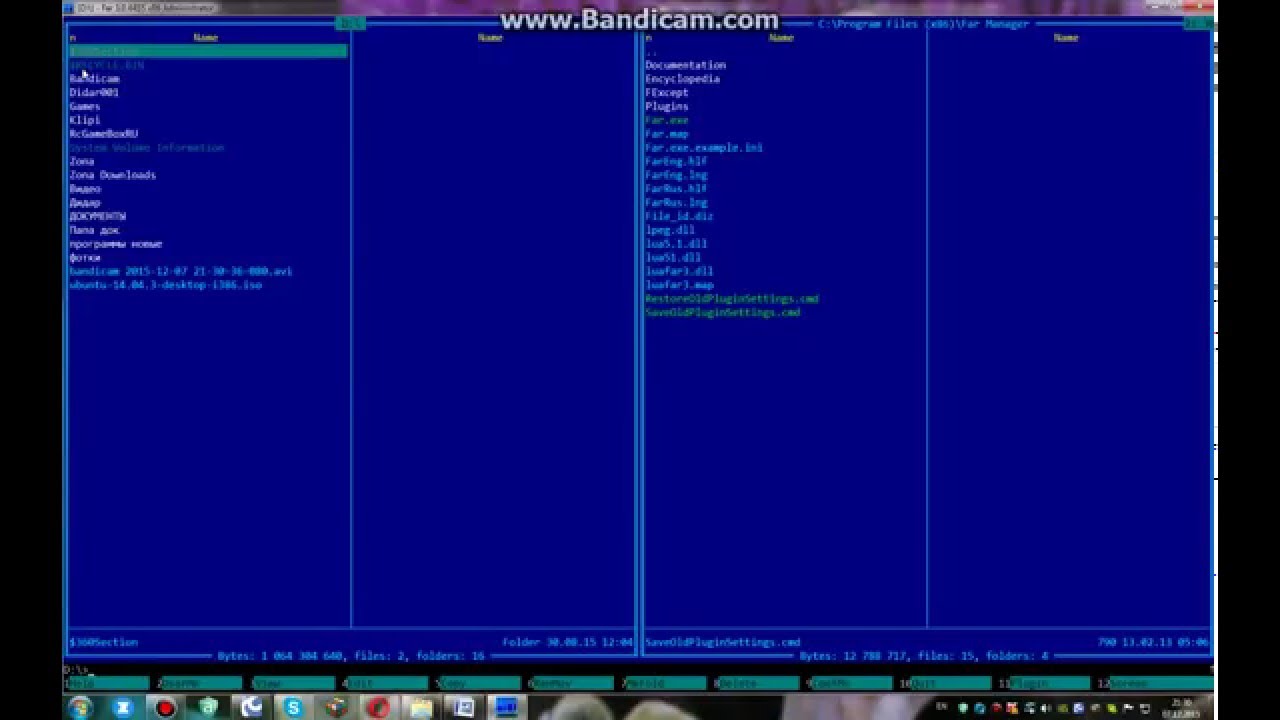Select the FarRus.hlf file
This screenshot has width=1280, height=720.
pyautogui.click(x=676, y=189)
